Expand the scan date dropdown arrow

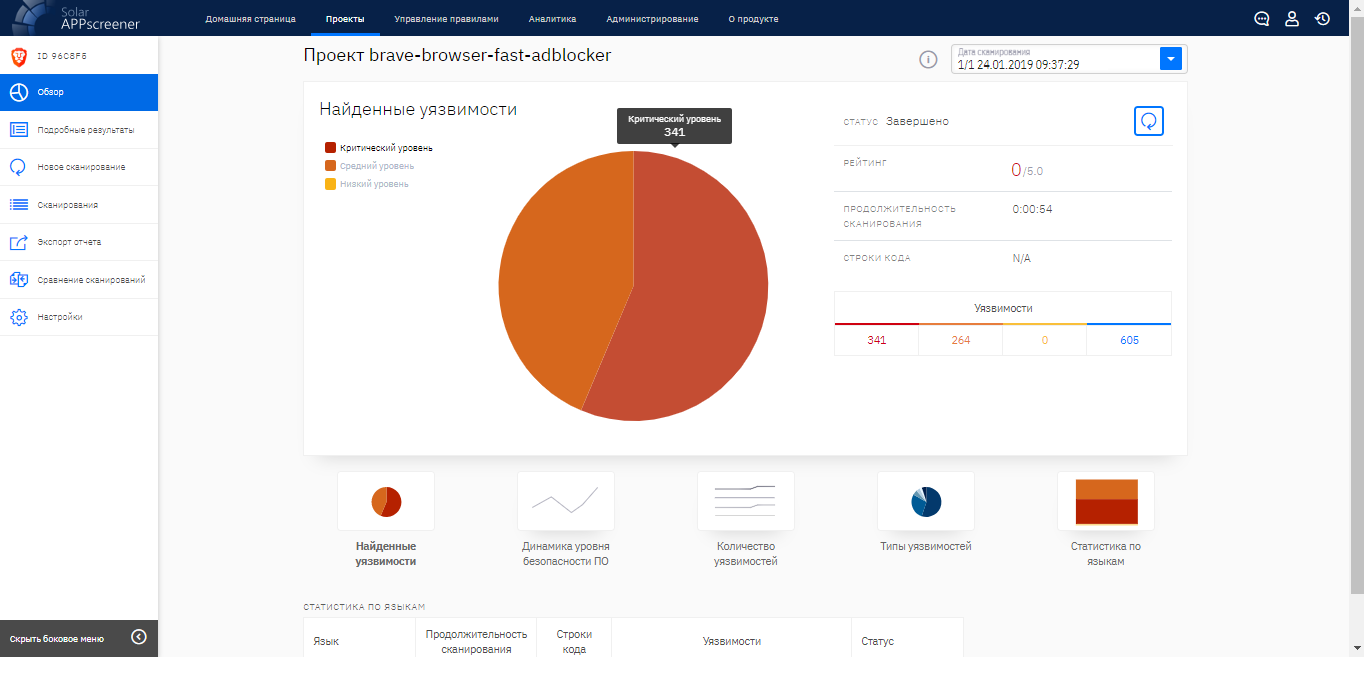1171,59
